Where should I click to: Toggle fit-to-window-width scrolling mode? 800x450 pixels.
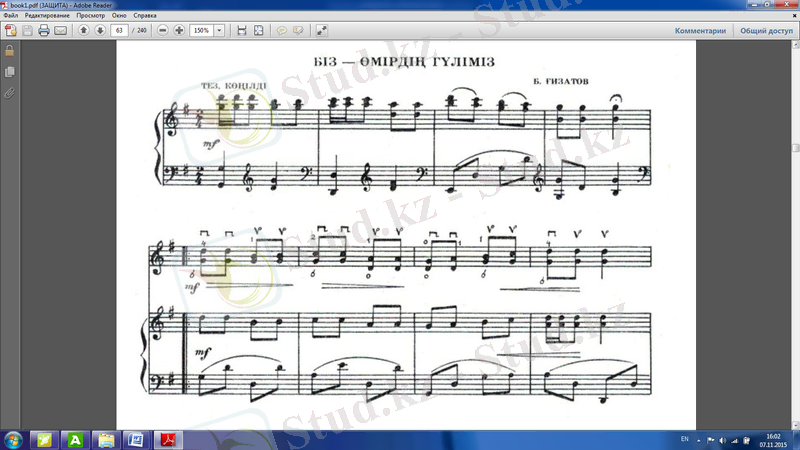tap(241, 31)
